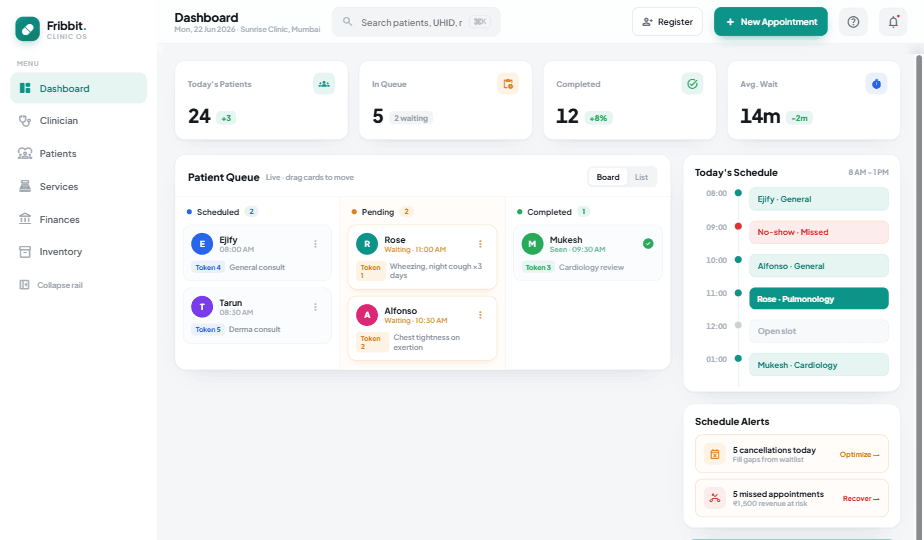
Task: Click the Optimize link
Action: 859,455
